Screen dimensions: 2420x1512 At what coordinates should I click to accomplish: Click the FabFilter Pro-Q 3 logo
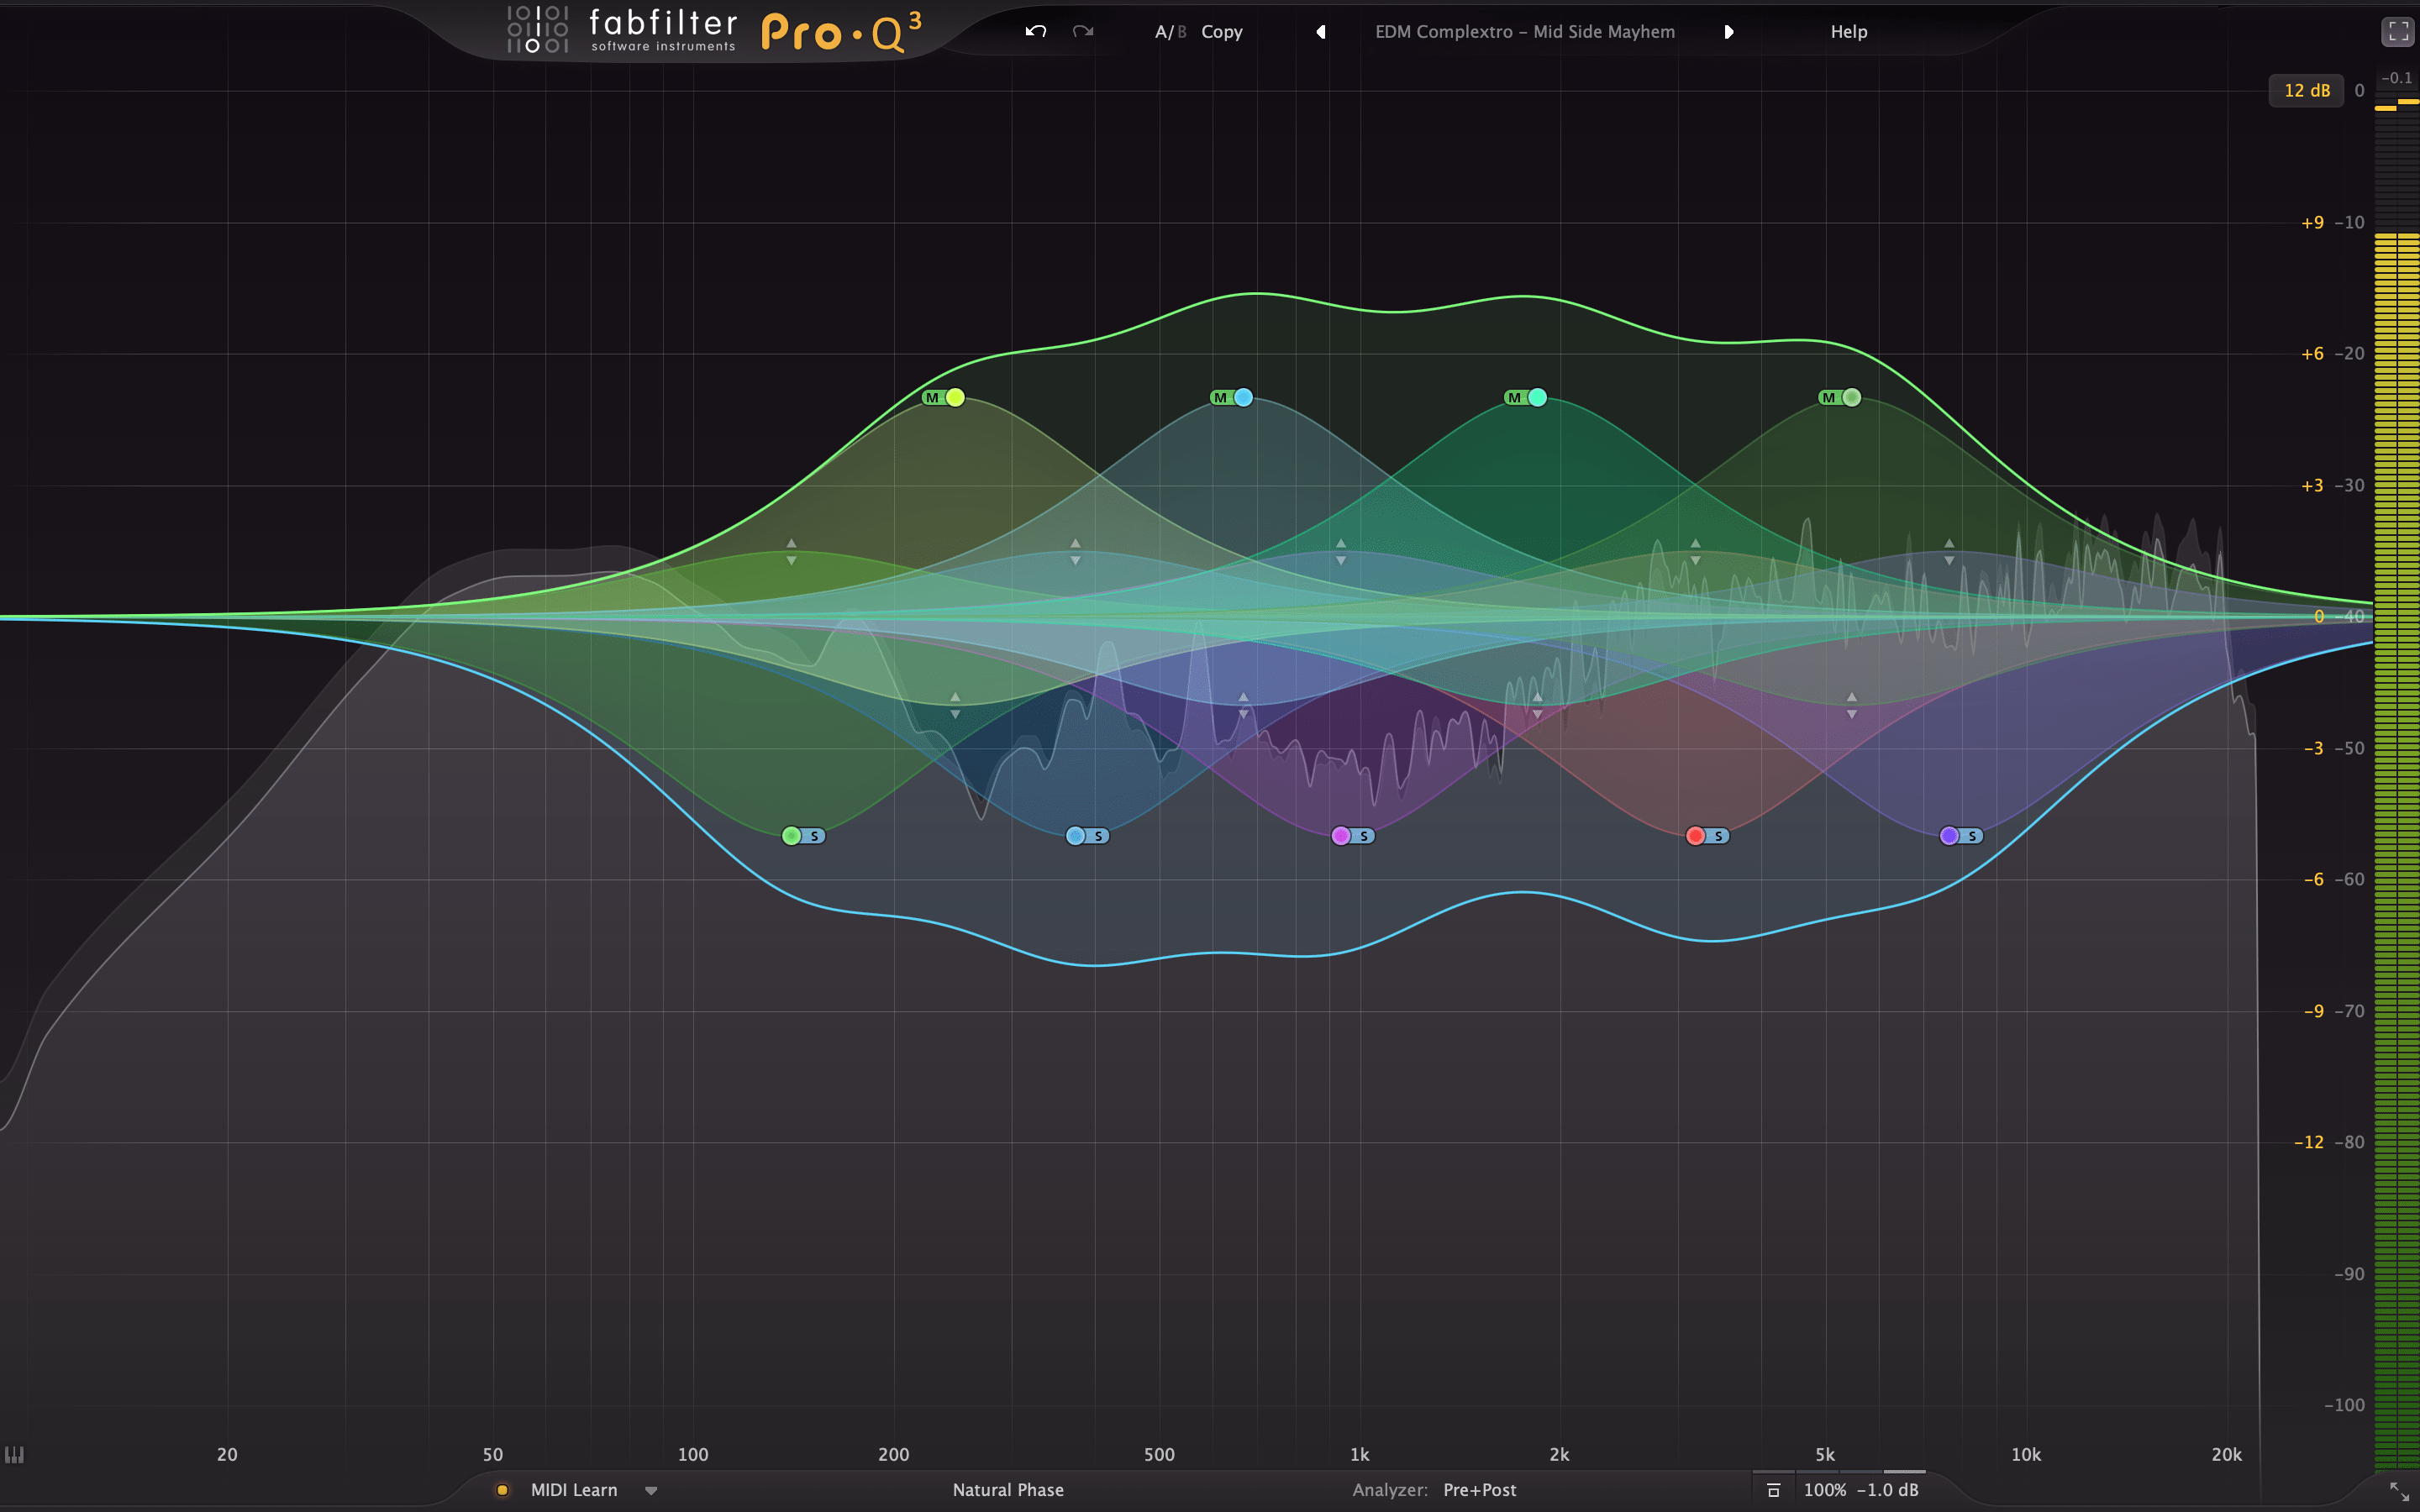715,31
